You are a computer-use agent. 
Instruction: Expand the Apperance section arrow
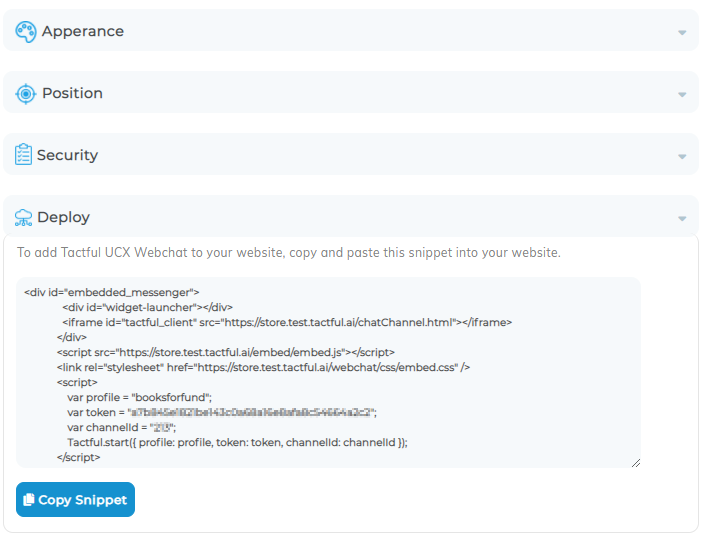click(682, 32)
